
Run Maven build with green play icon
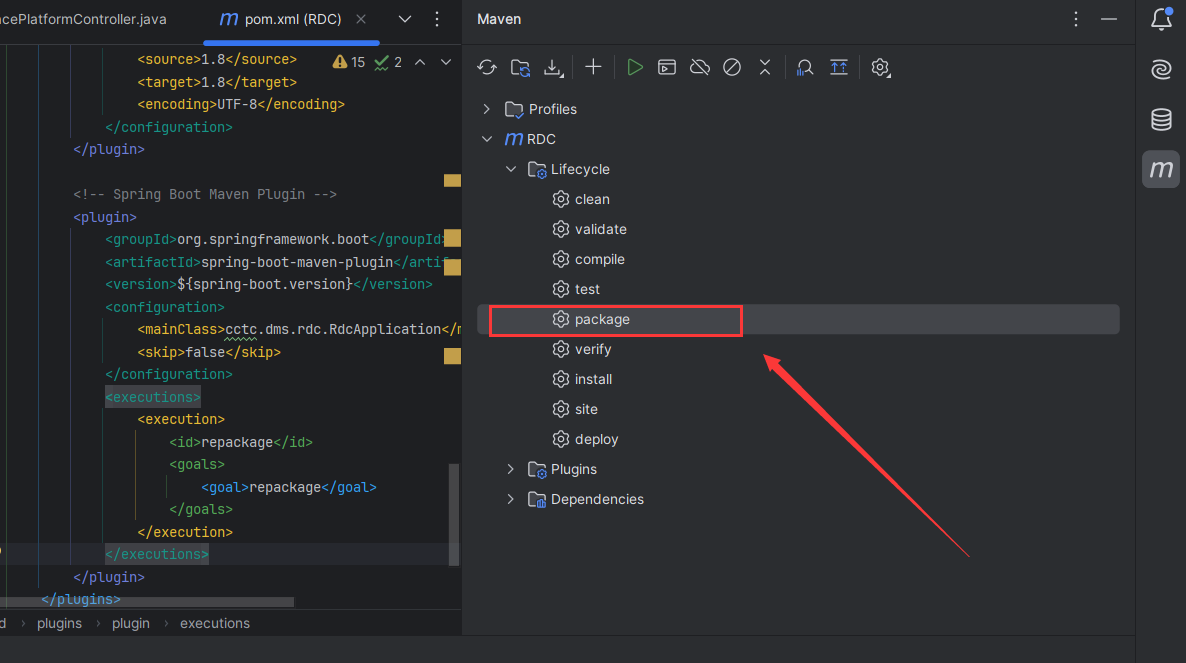pyautogui.click(x=634, y=67)
